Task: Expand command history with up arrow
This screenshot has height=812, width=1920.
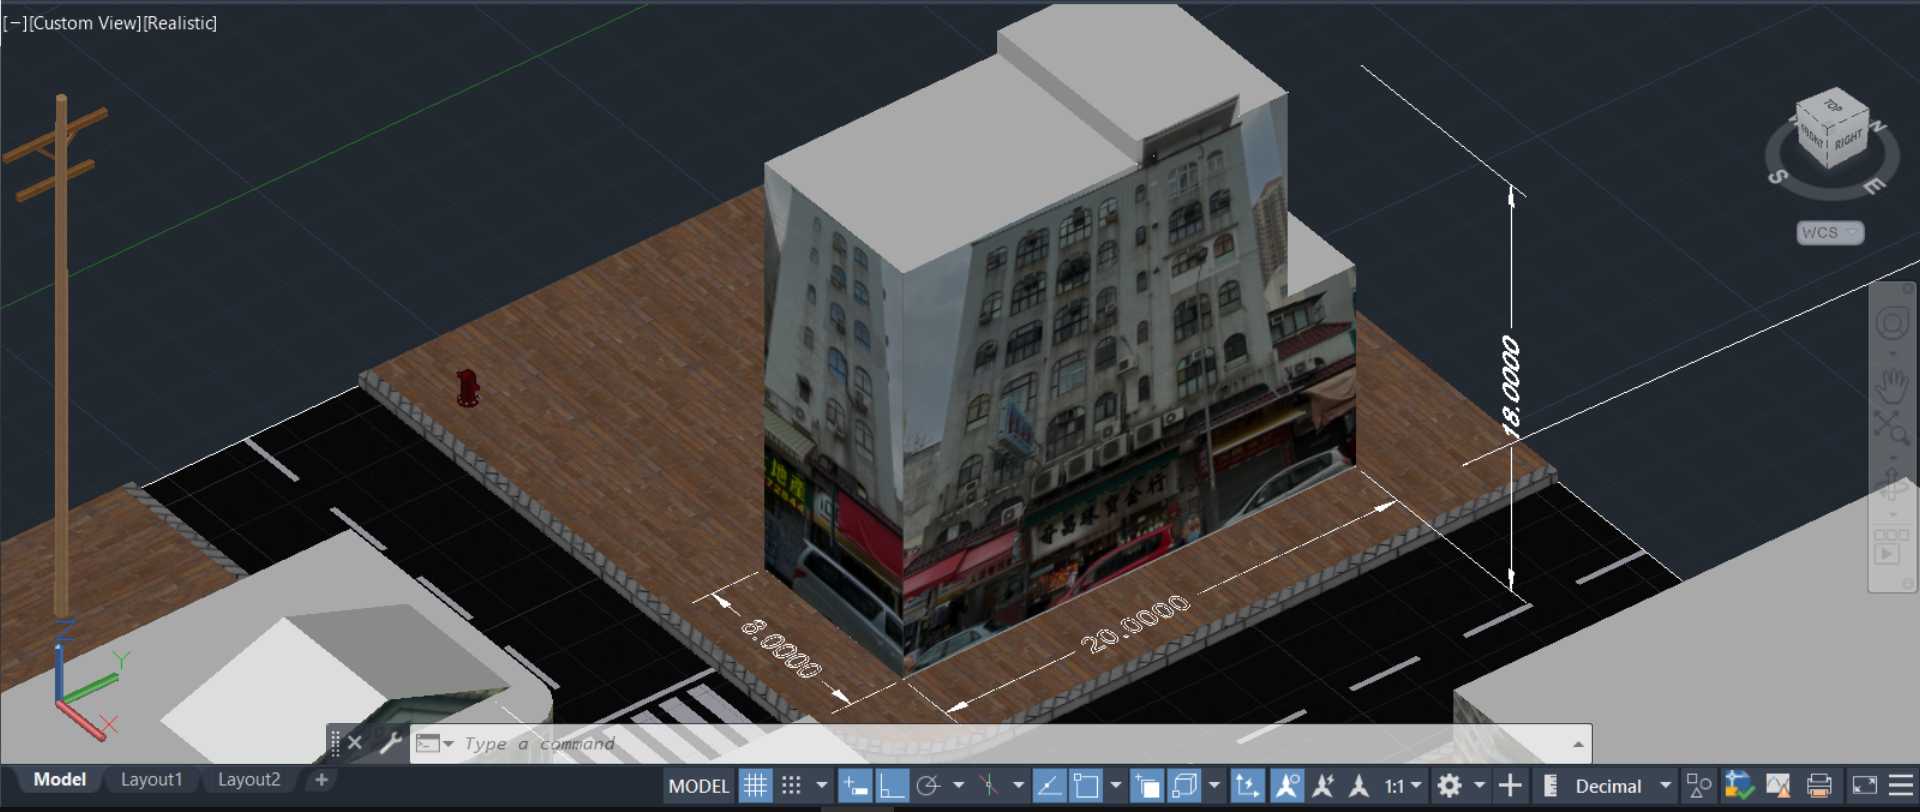Action: (x=1577, y=744)
